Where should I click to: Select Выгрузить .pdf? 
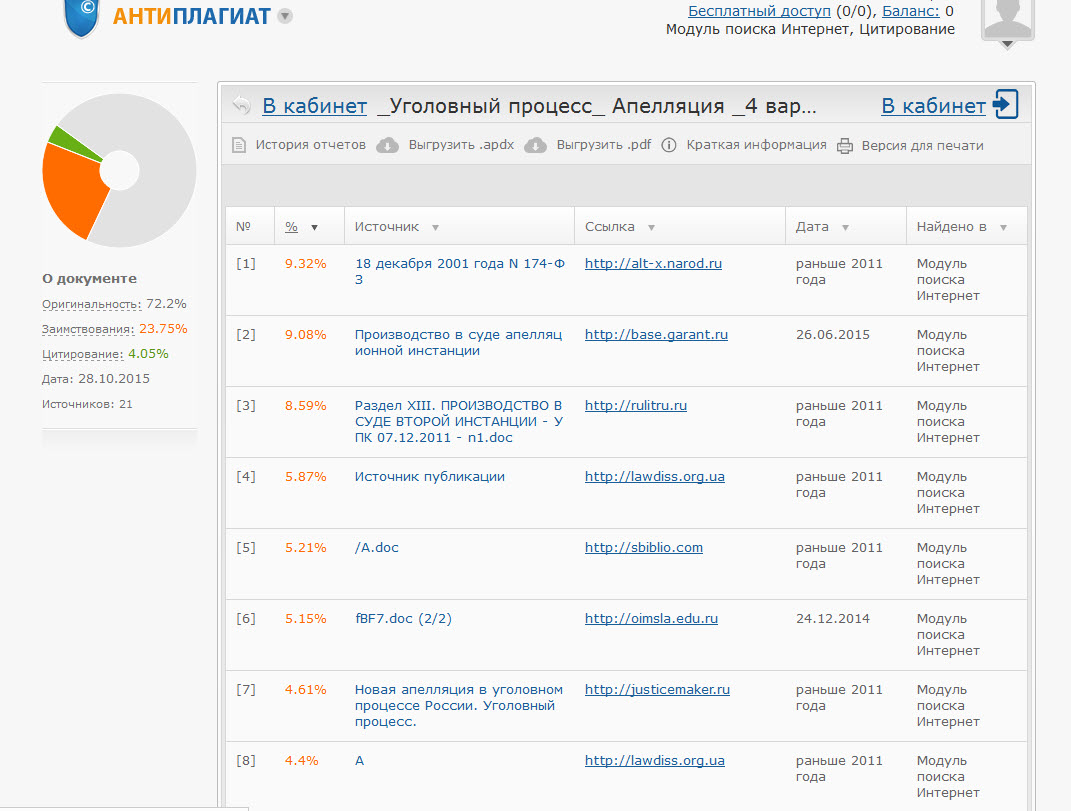click(x=604, y=145)
